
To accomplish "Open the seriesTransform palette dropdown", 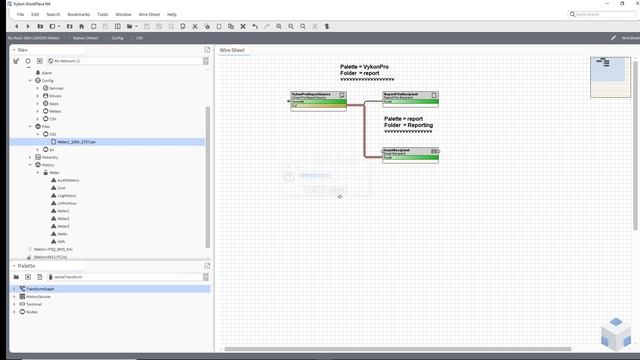I will 206,277.
